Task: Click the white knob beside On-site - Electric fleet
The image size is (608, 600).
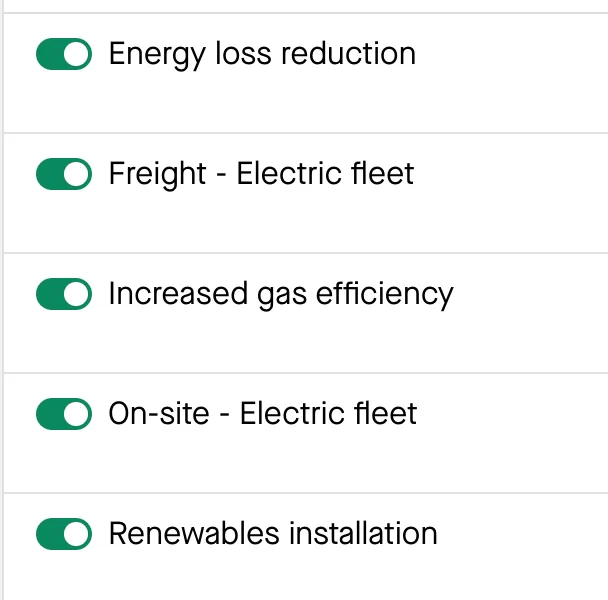Action: (77, 414)
